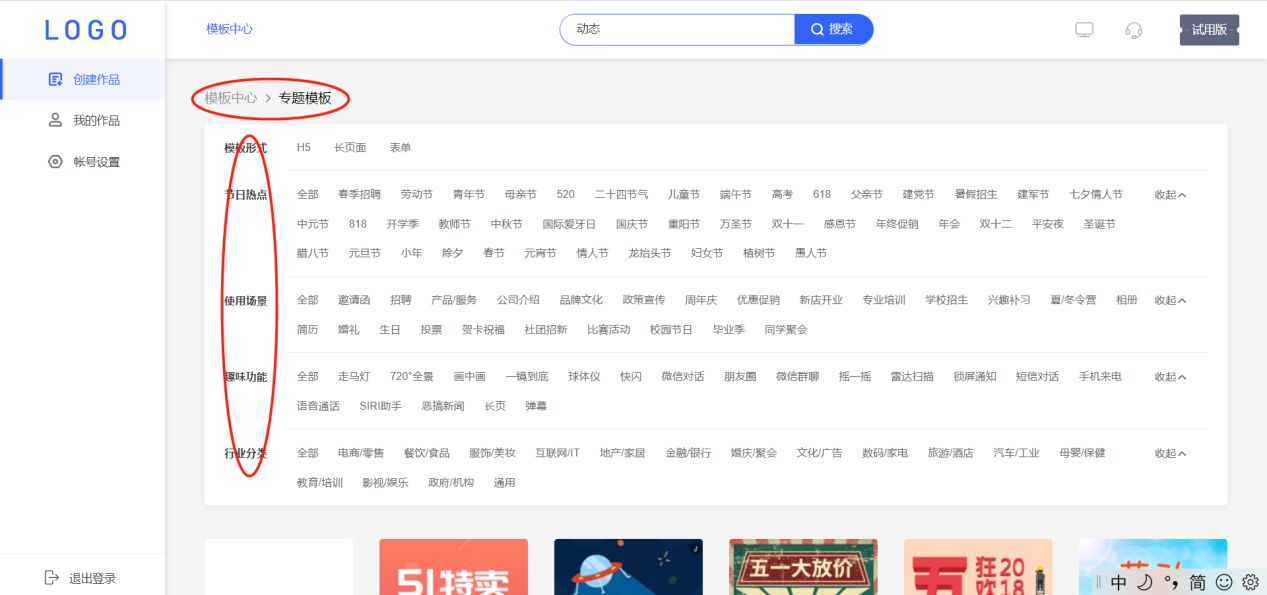Filter by 夏/冬令营 scenario

[1073, 300]
